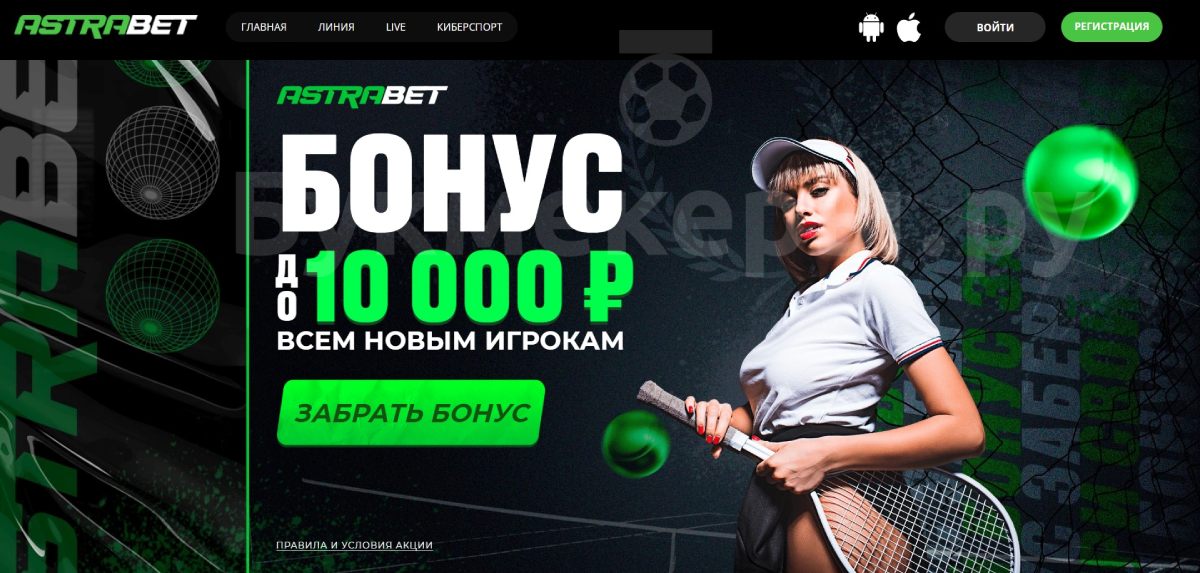Screen dimensions: 1200x573
Task: Open the Главная menu item
Action: coord(264,27)
